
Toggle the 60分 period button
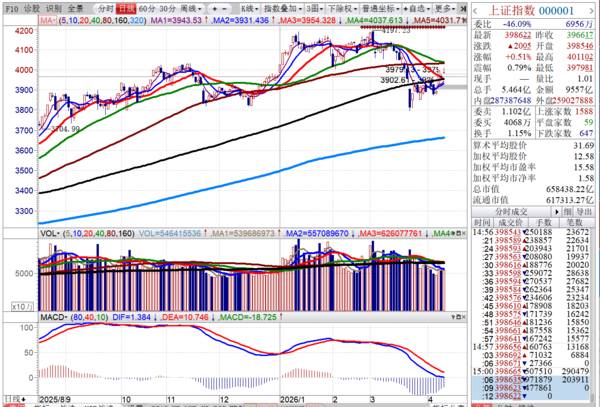pos(147,7)
